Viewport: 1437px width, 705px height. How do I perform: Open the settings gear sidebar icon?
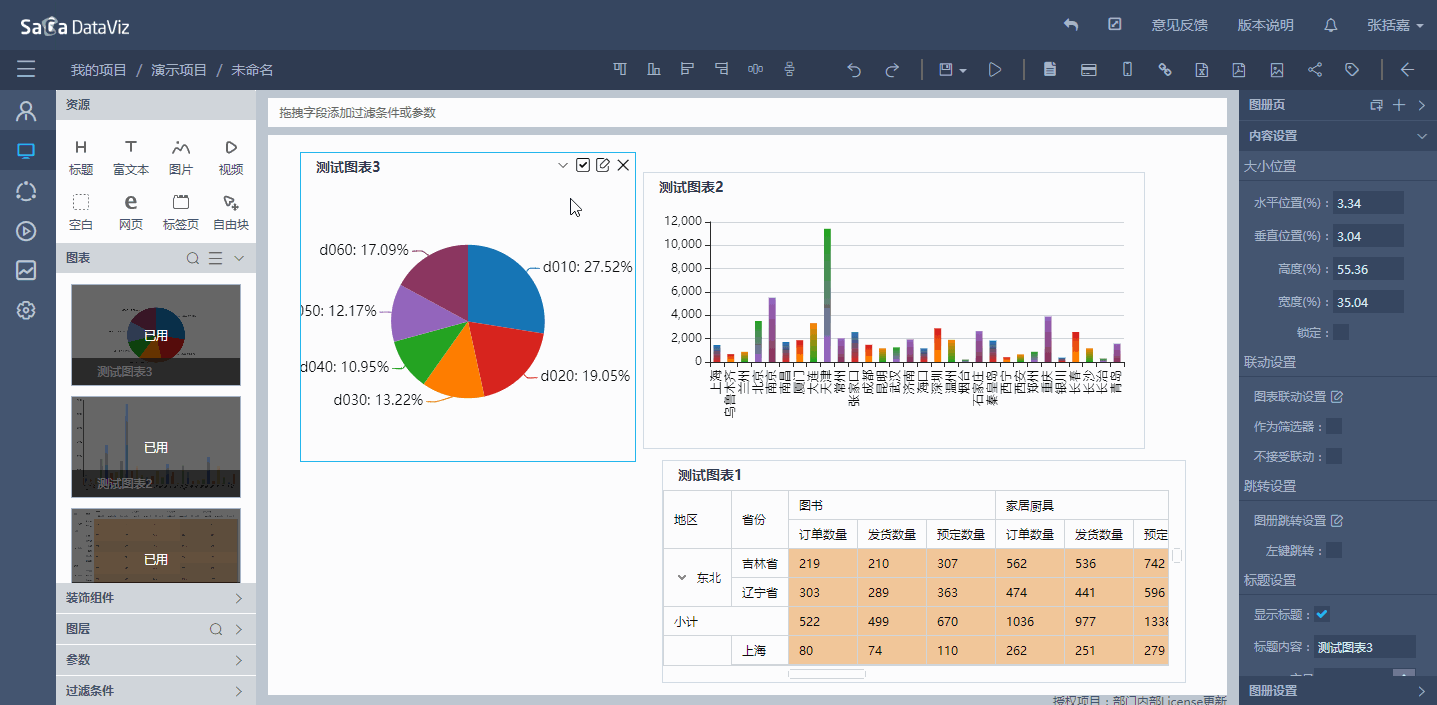click(26, 310)
